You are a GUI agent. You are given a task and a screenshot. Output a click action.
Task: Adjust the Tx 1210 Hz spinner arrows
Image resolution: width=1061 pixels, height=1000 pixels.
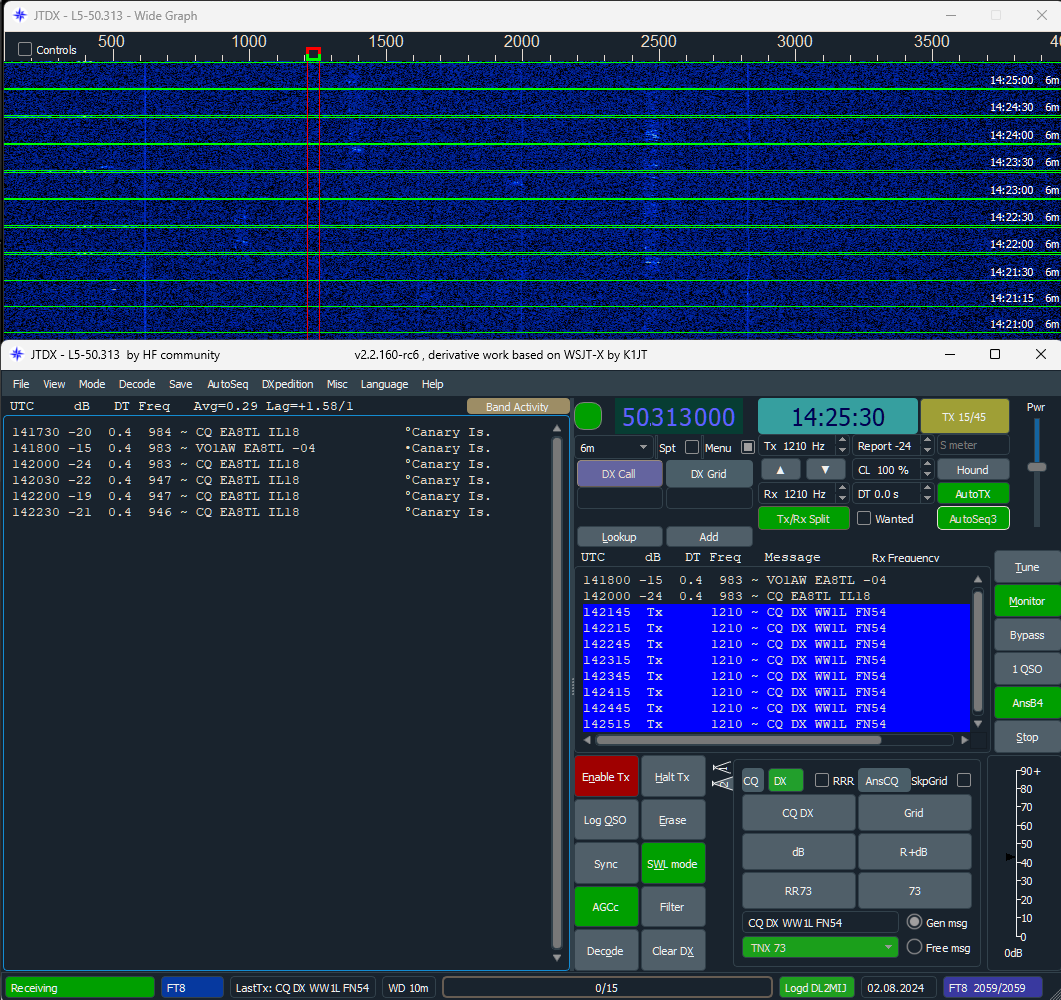pyautogui.click(x=842, y=446)
